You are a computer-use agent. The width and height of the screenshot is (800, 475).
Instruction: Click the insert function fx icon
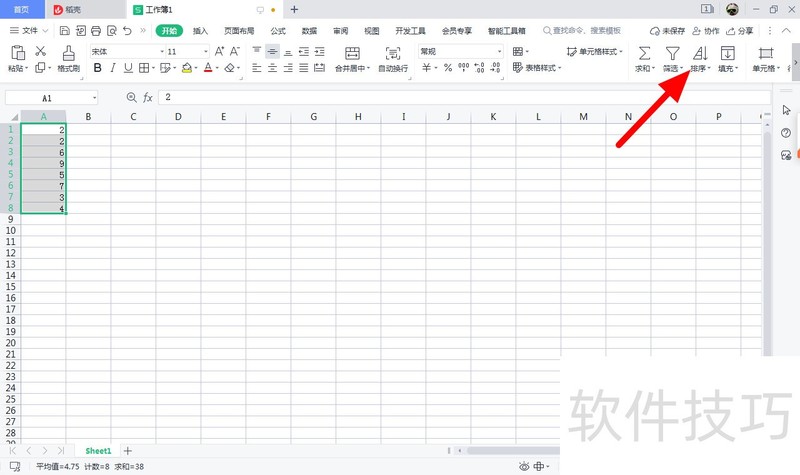tap(148, 97)
